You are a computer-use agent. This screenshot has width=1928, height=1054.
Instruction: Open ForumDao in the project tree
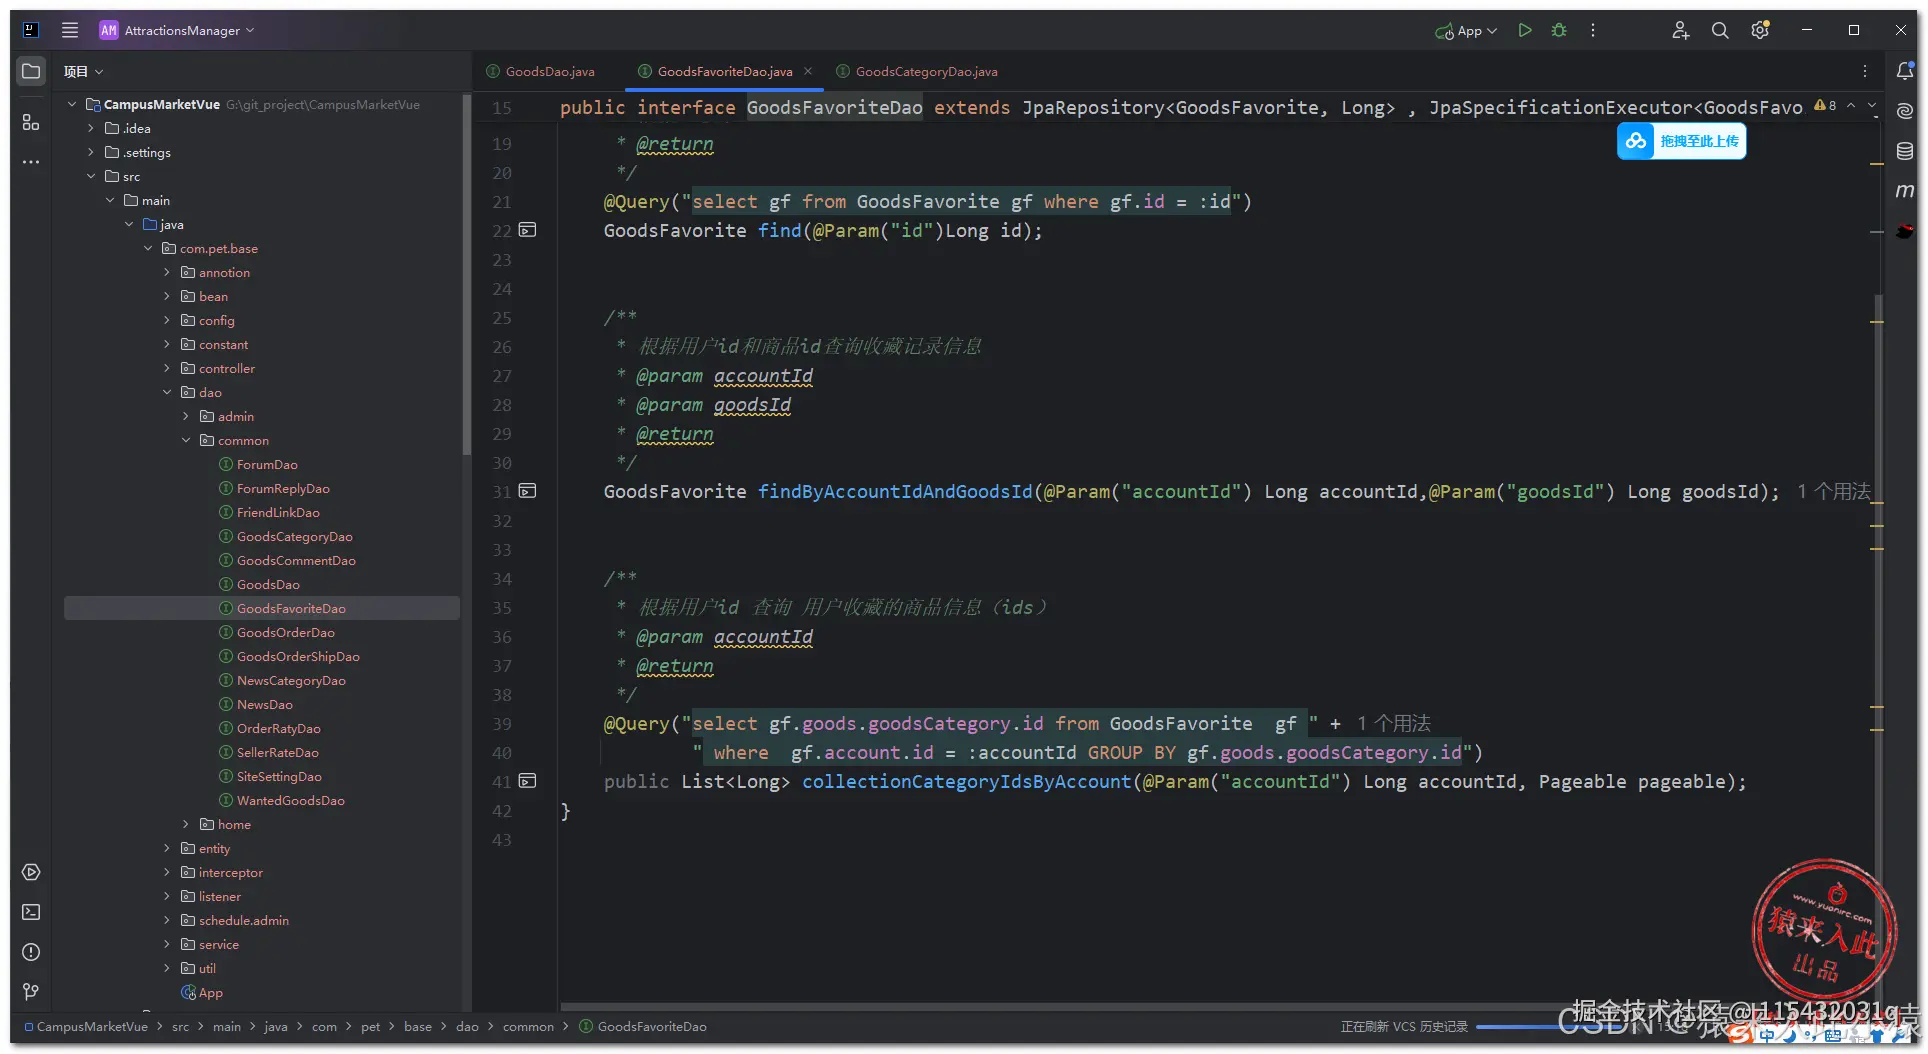[x=267, y=464]
